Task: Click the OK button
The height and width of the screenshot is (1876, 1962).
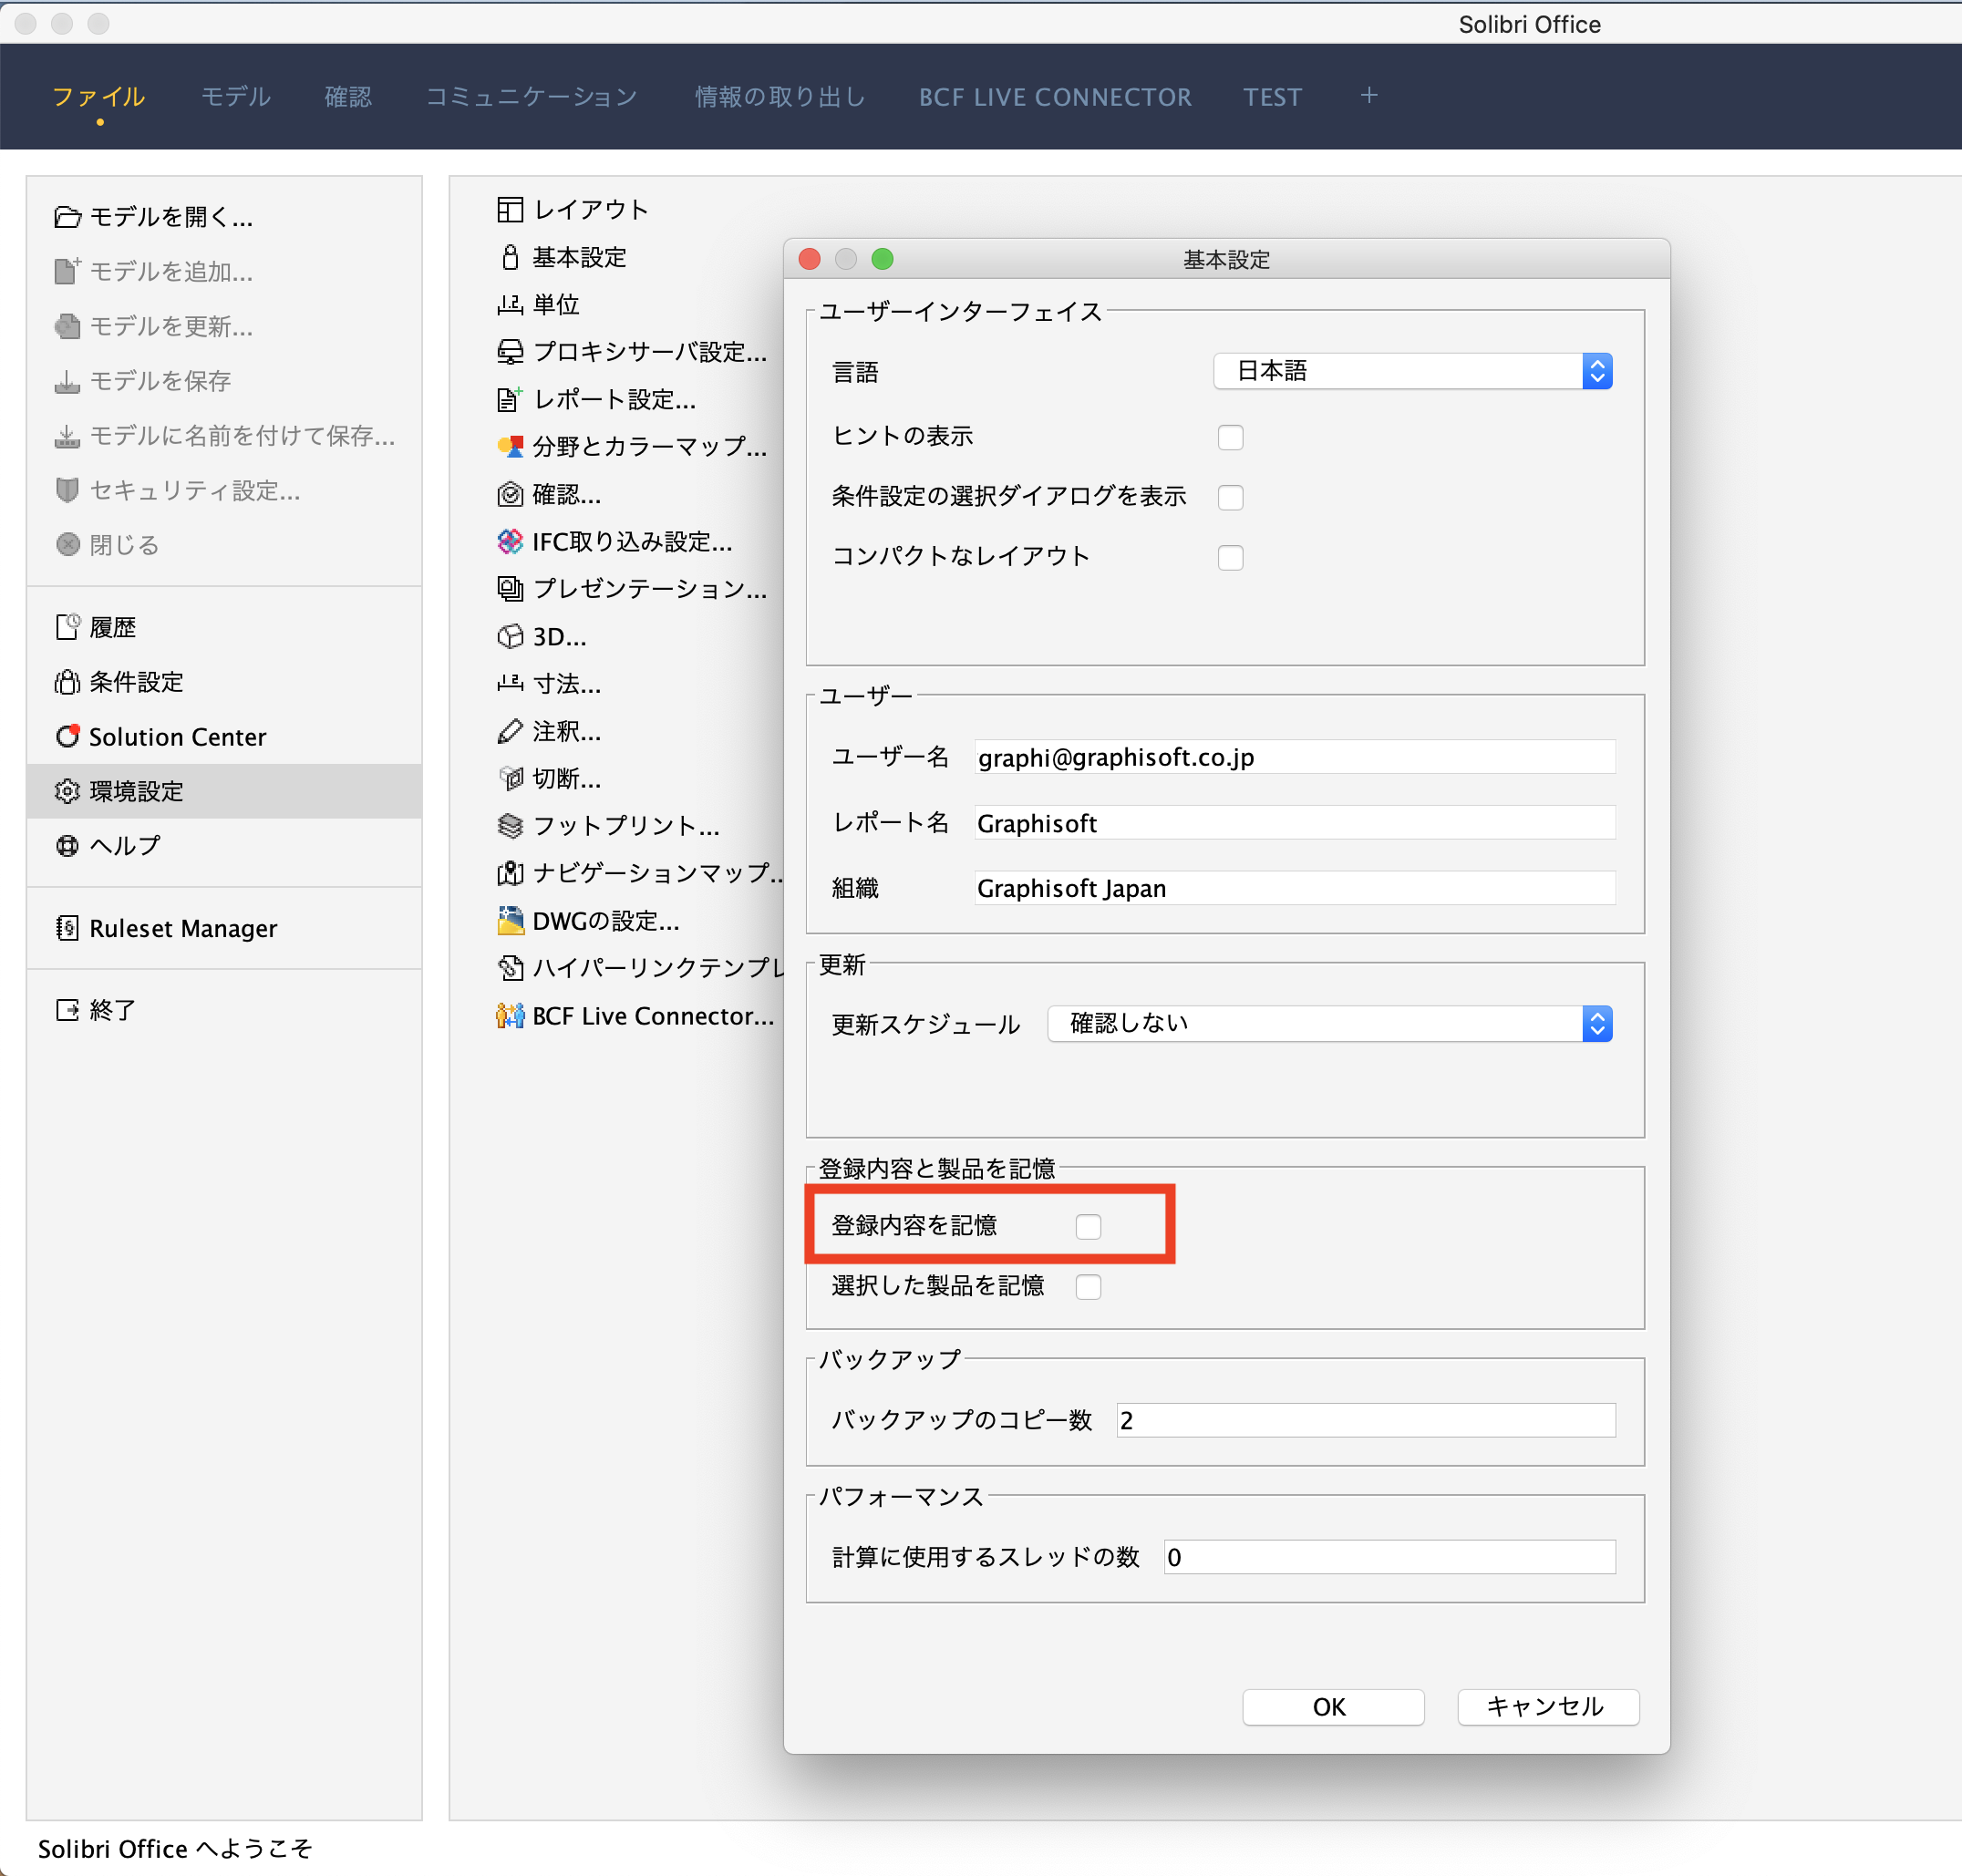Action: [x=1332, y=1707]
